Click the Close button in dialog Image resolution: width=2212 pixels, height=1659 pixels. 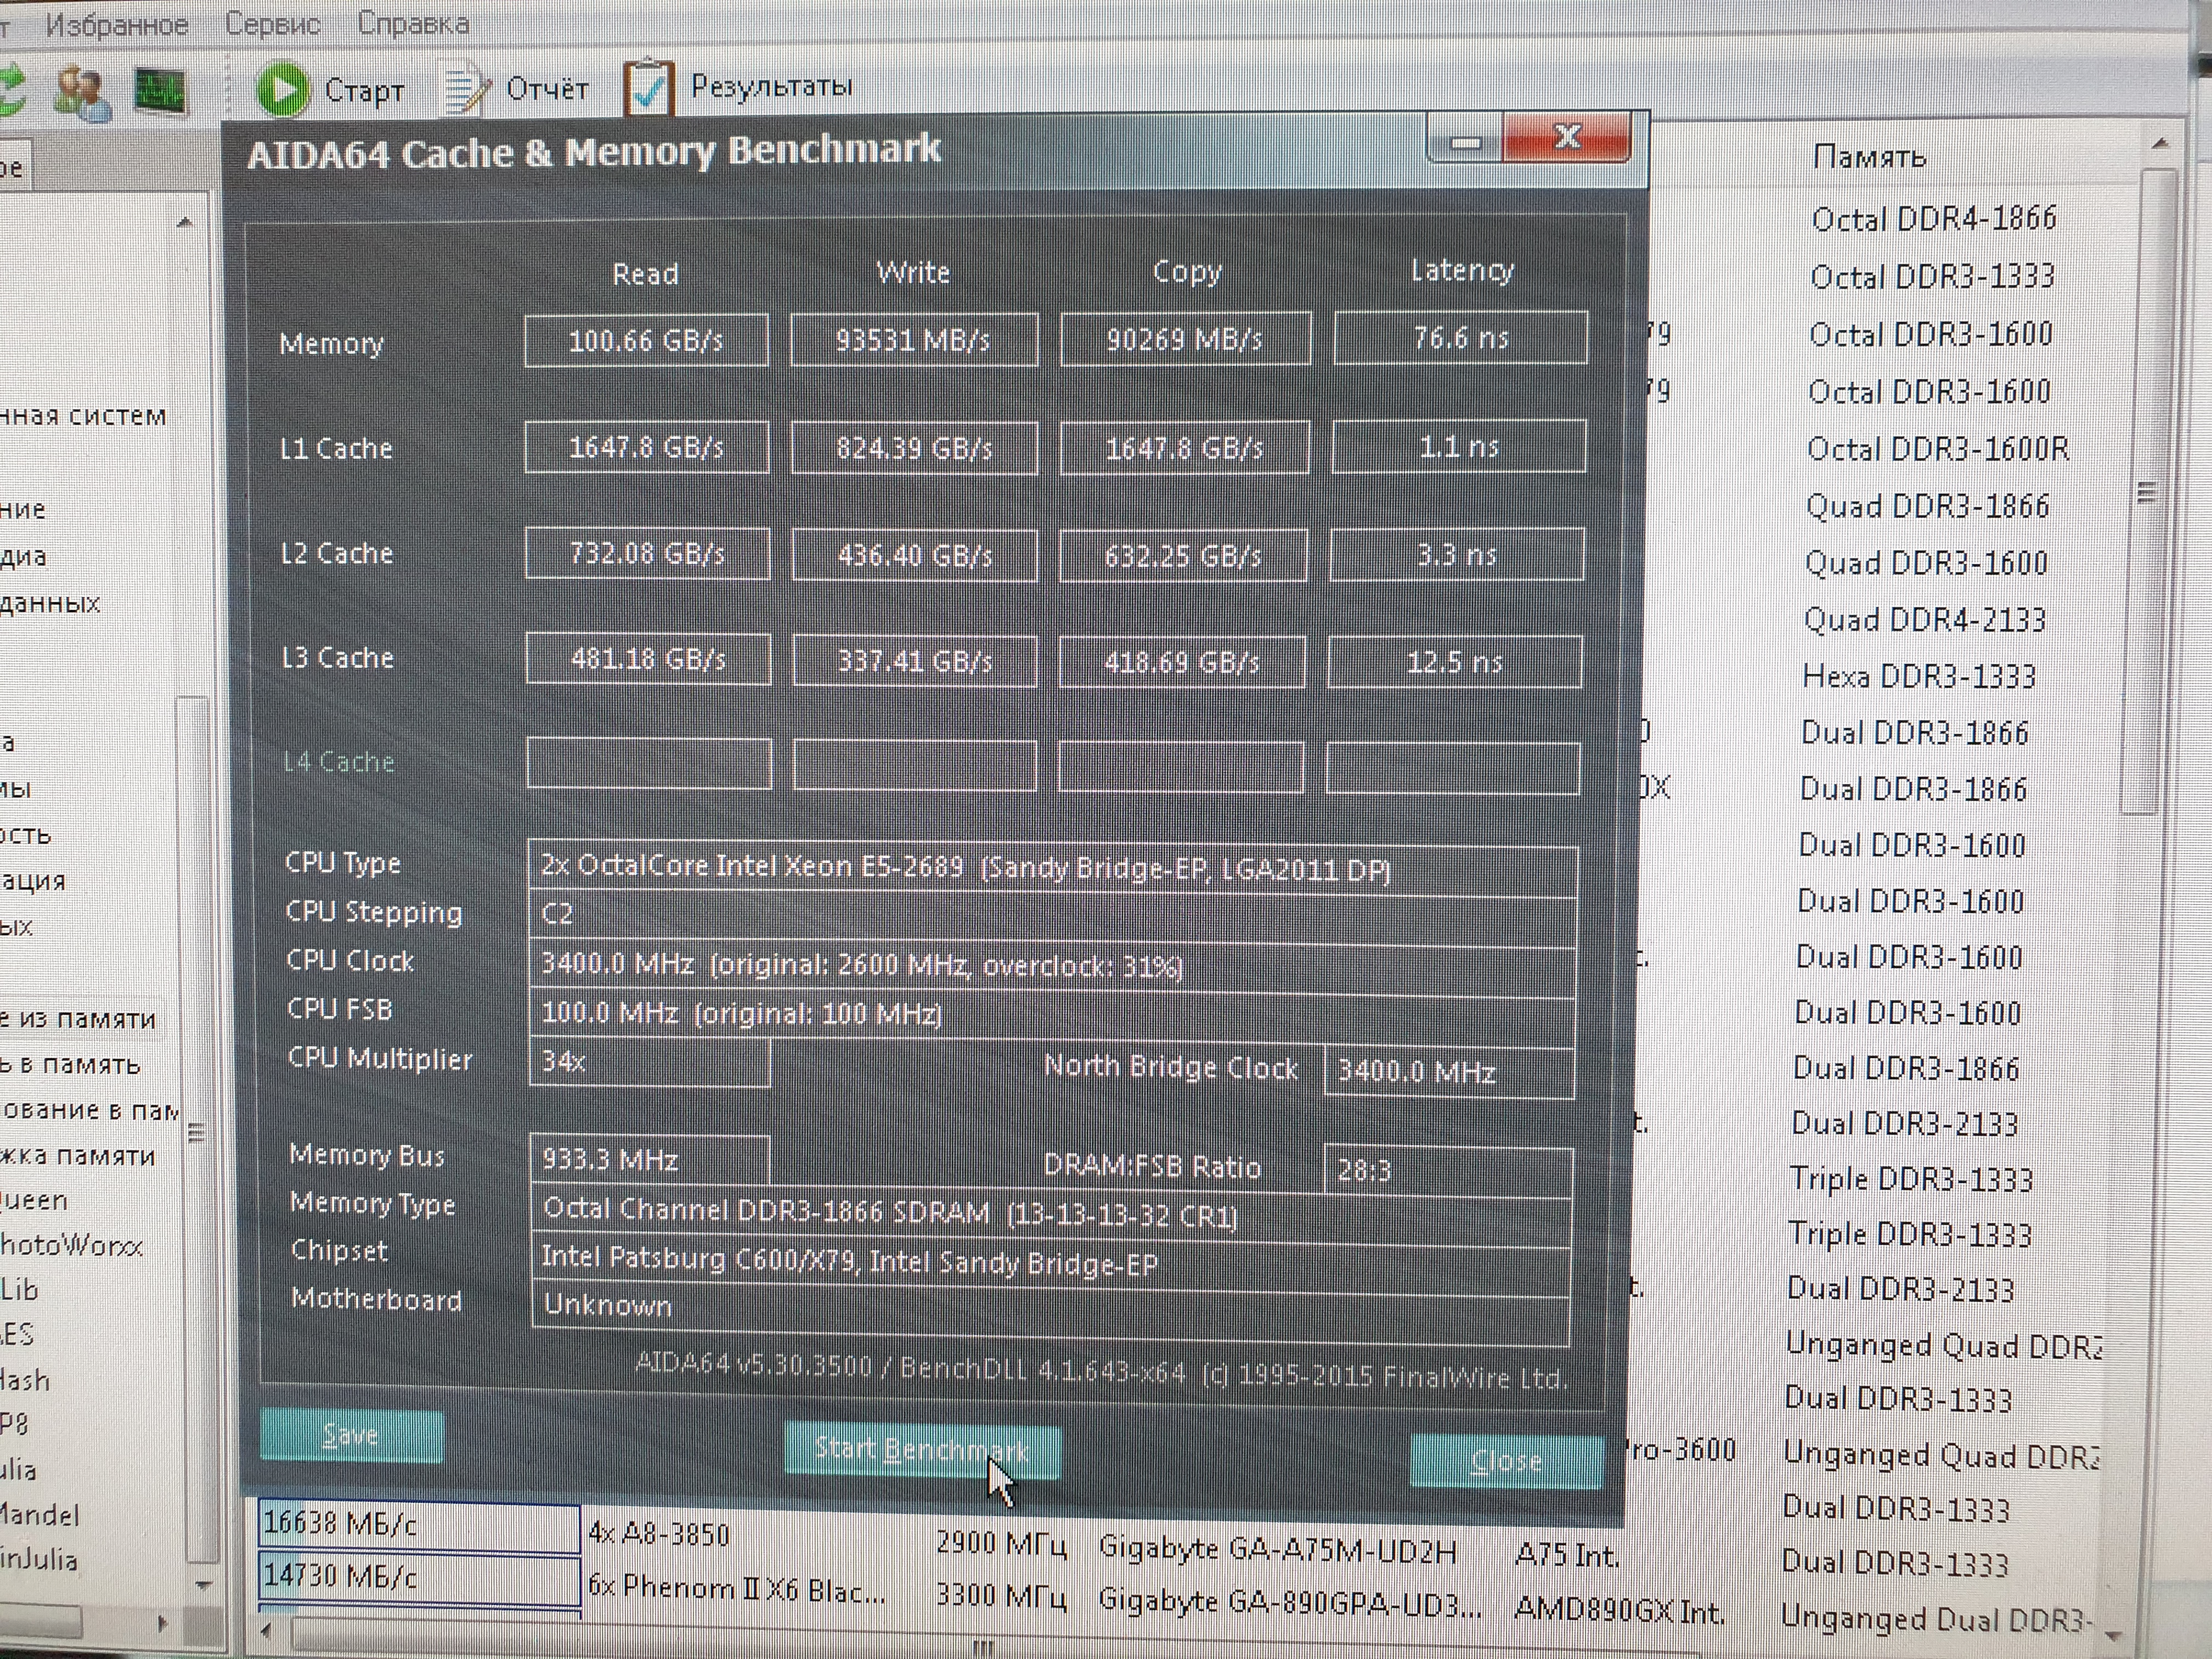(x=1505, y=1461)
